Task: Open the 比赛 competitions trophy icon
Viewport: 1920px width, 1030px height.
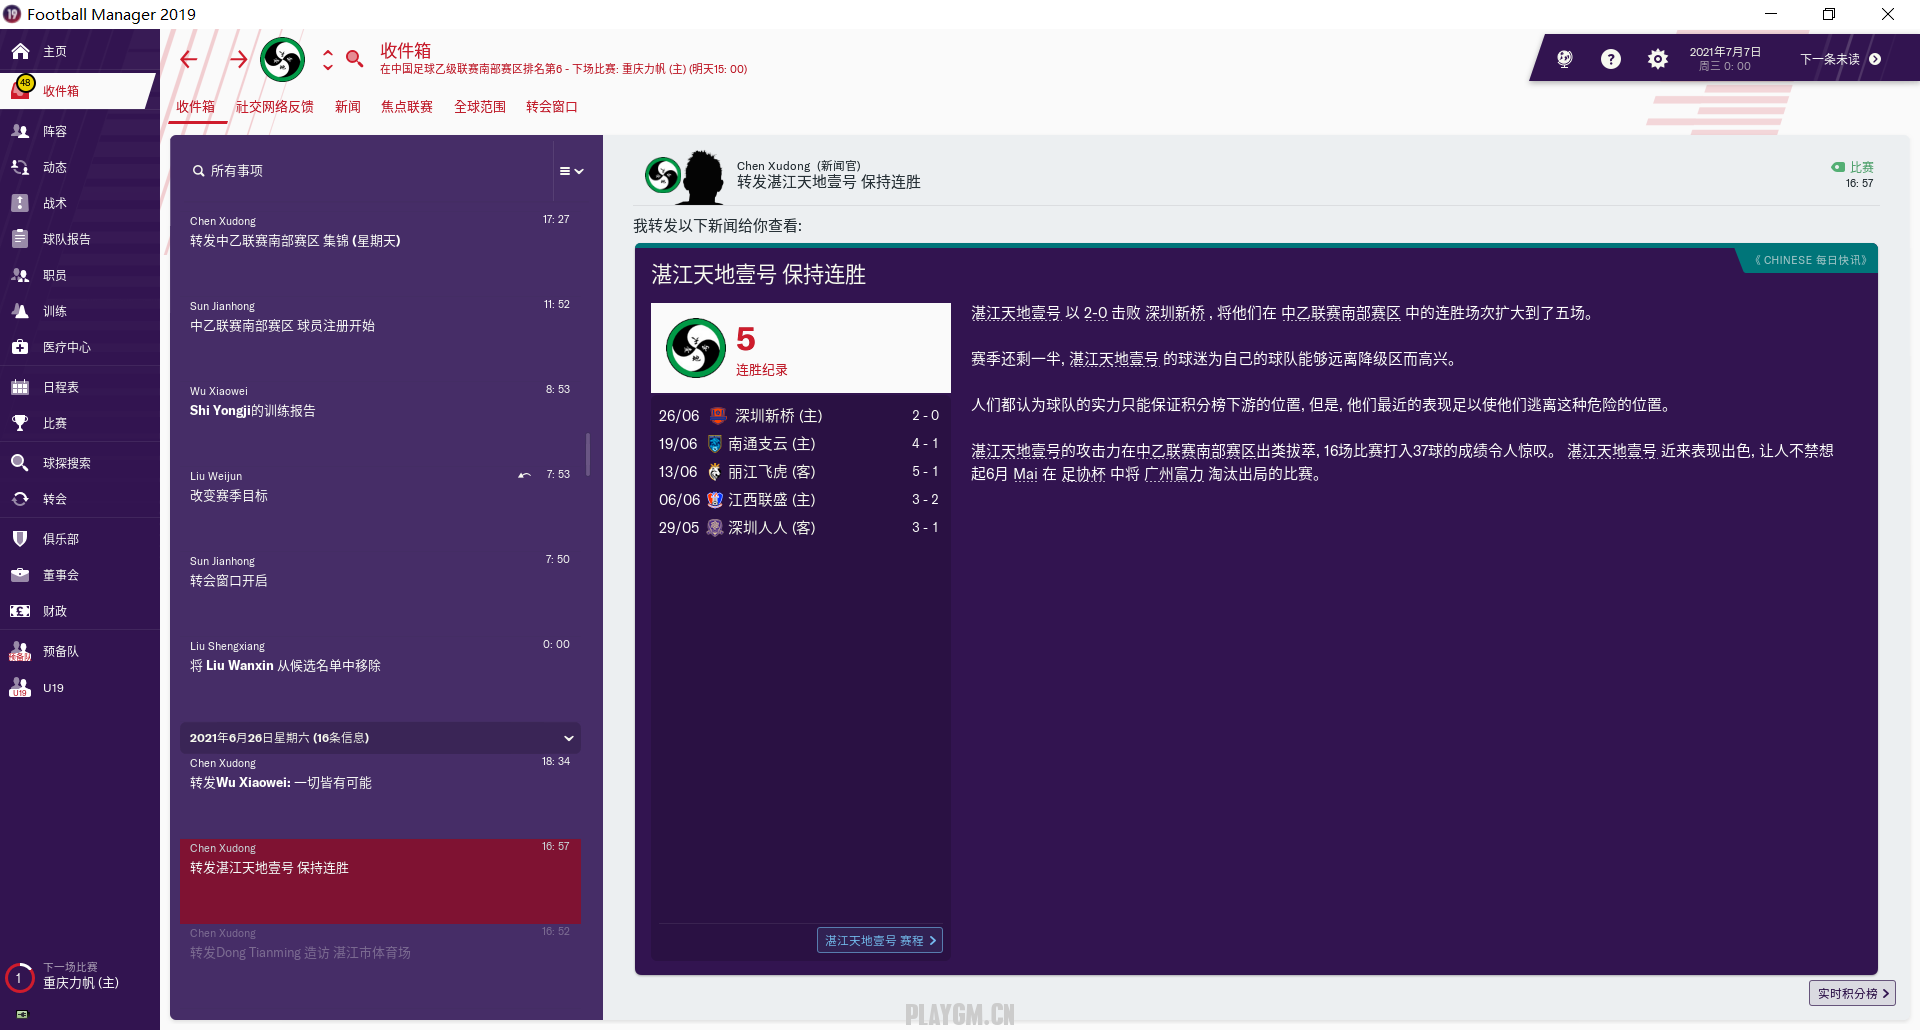Action: [x=20, y=423]
